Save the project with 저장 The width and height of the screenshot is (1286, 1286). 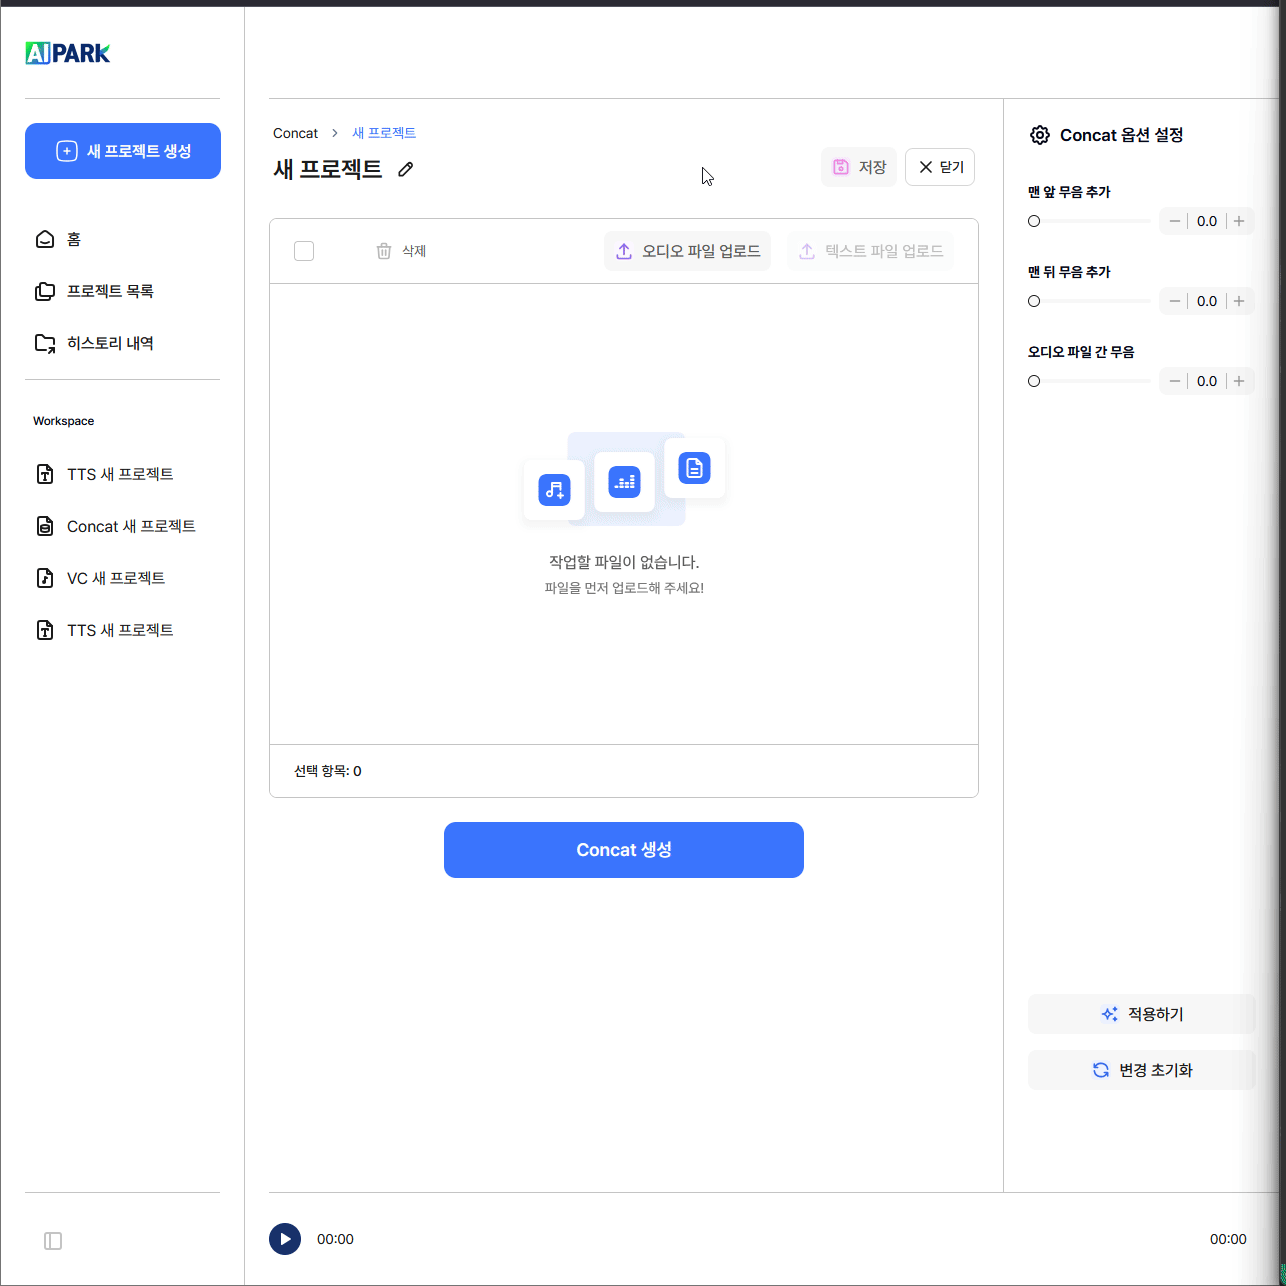[859, 167]
